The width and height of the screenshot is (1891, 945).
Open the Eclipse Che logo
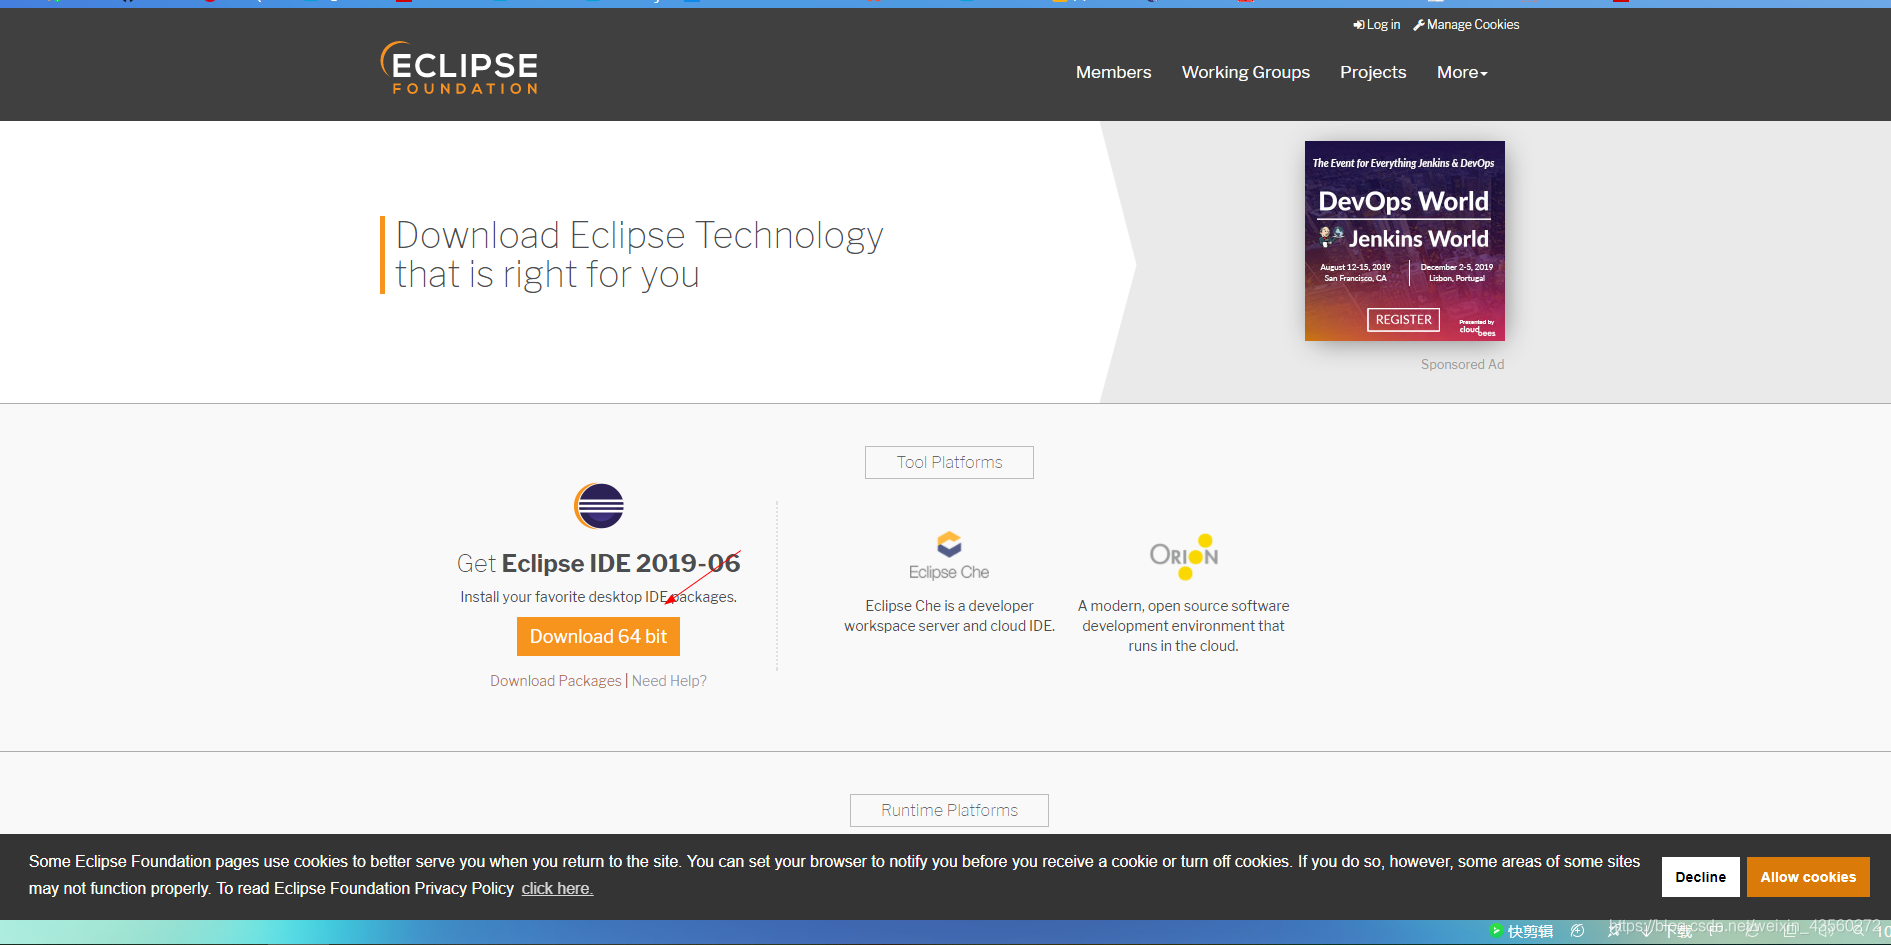(949, 556)
